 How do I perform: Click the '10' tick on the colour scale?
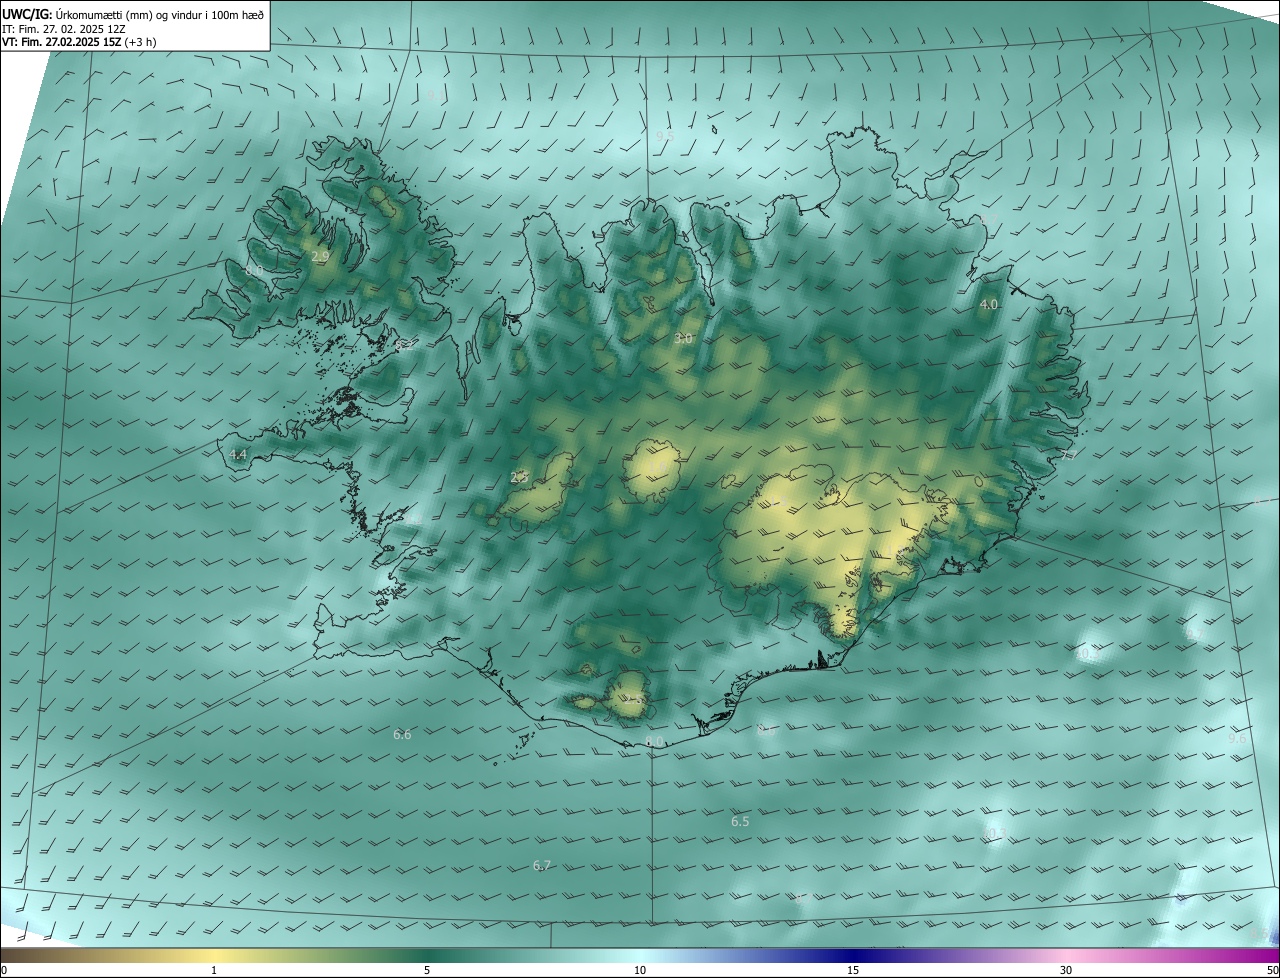640,970
